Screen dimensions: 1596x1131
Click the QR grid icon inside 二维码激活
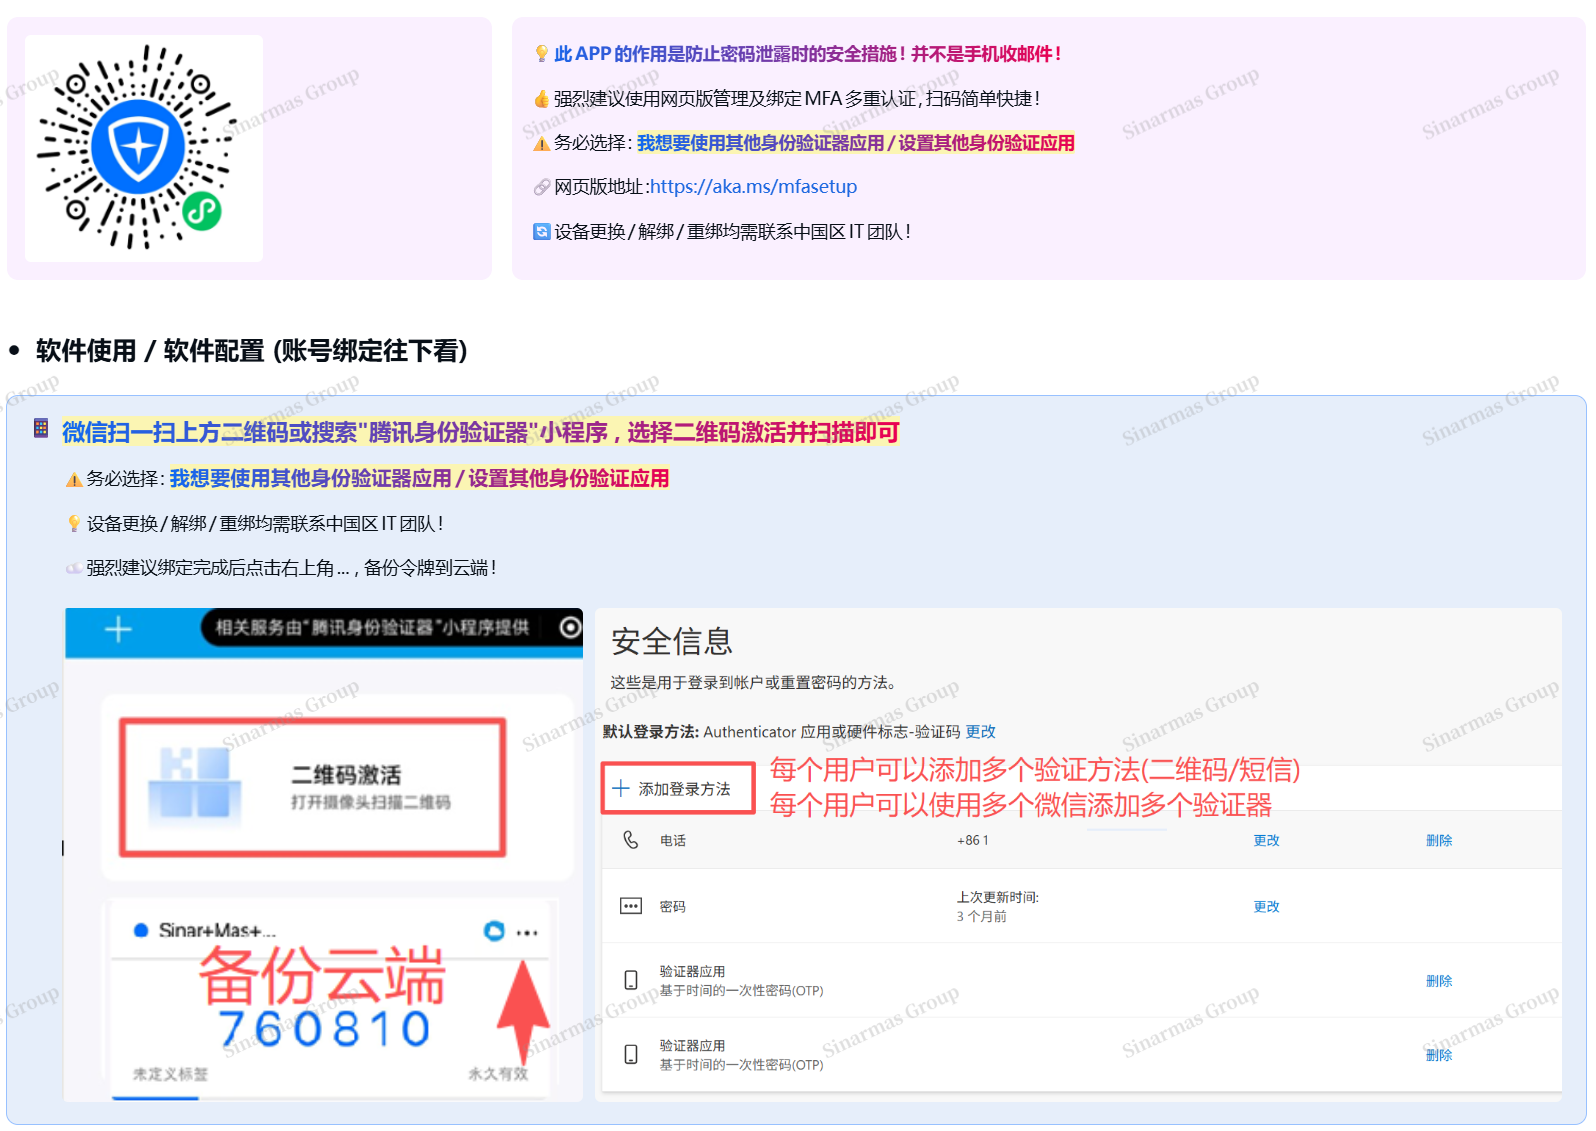point(195,783)
